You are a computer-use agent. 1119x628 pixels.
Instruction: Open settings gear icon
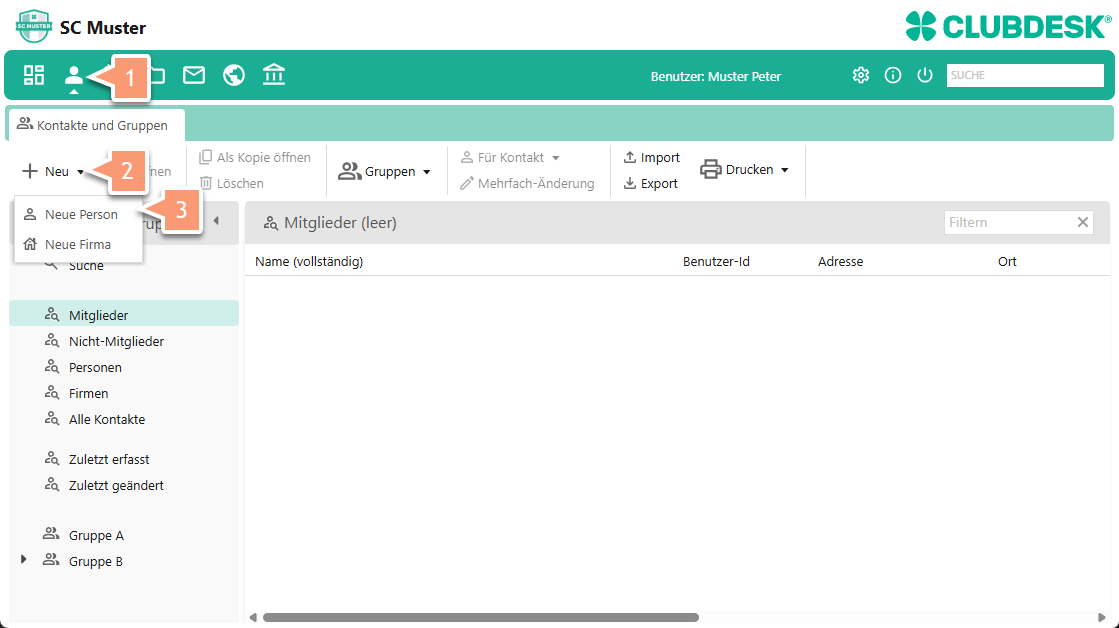(861, 75)
